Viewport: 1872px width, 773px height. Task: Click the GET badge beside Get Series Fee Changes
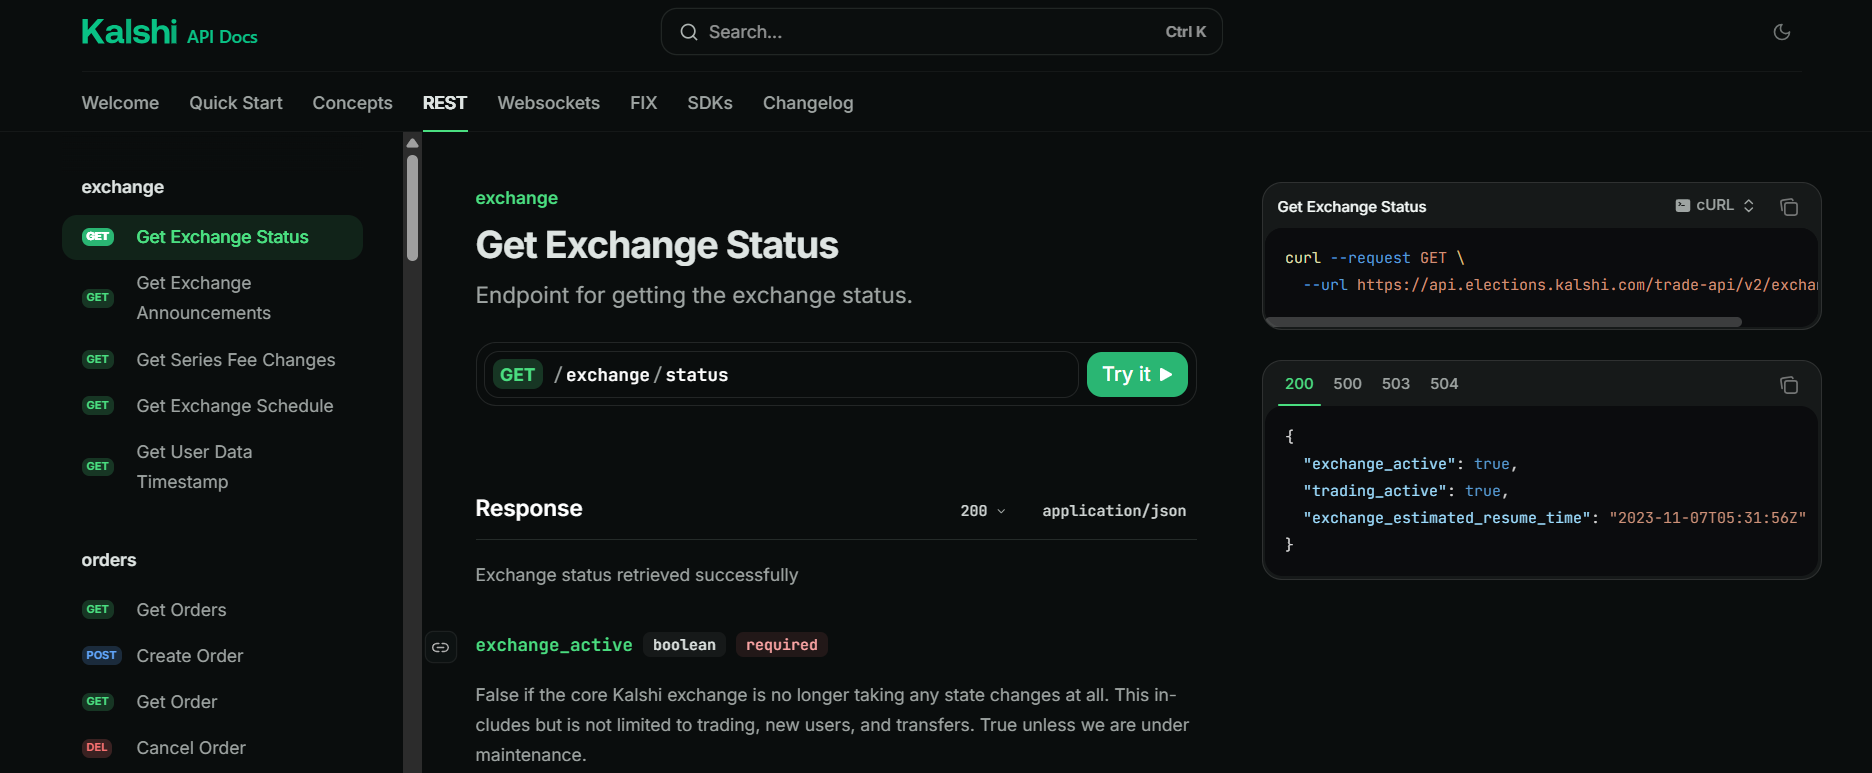[x=98, y=360]
